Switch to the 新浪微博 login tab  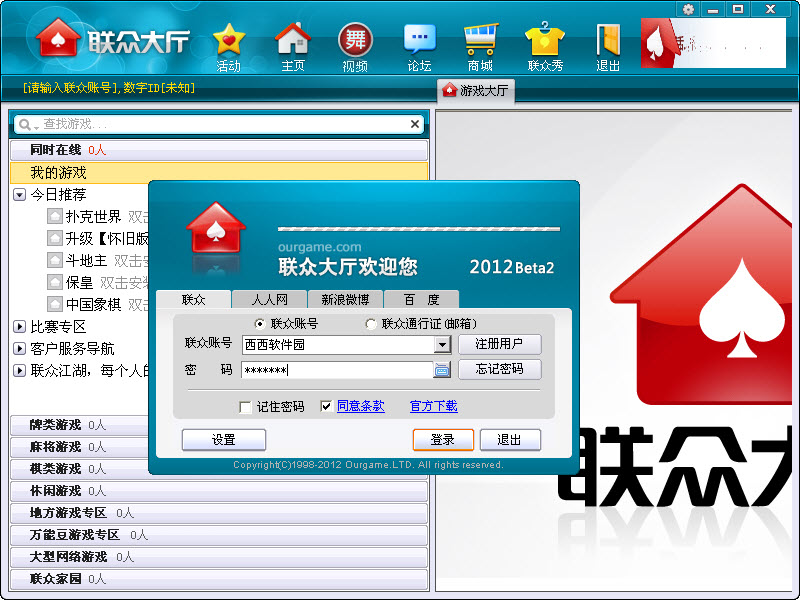tap(344, 299)
